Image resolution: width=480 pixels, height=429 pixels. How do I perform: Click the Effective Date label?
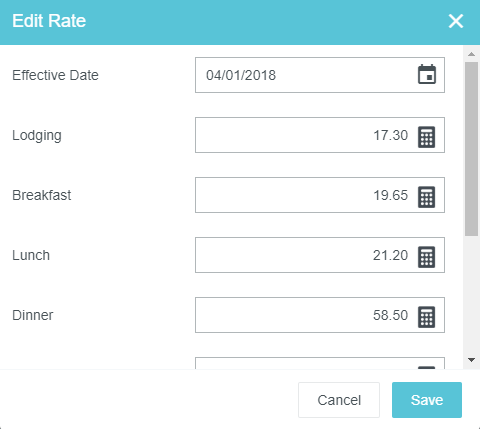point(55,75)
